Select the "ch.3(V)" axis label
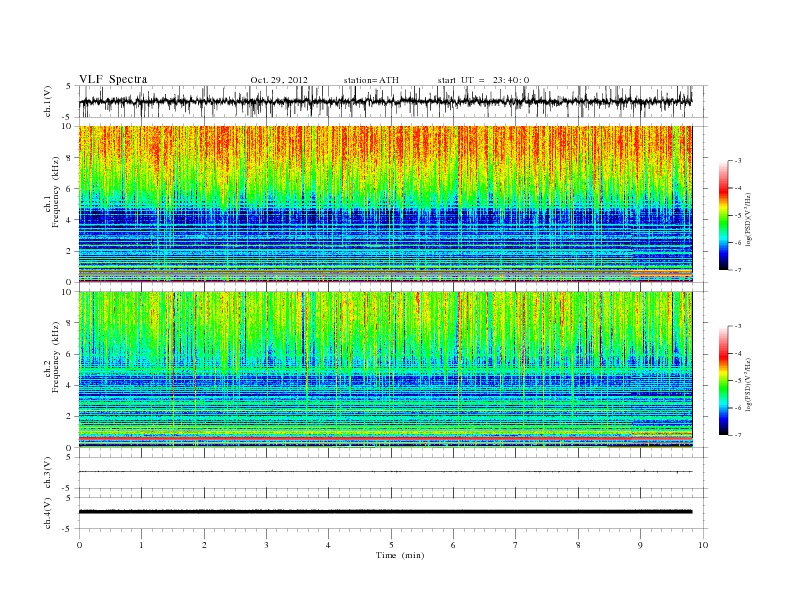Image resolution: width=792 pixels, height=612 pixels. [48, 473]
